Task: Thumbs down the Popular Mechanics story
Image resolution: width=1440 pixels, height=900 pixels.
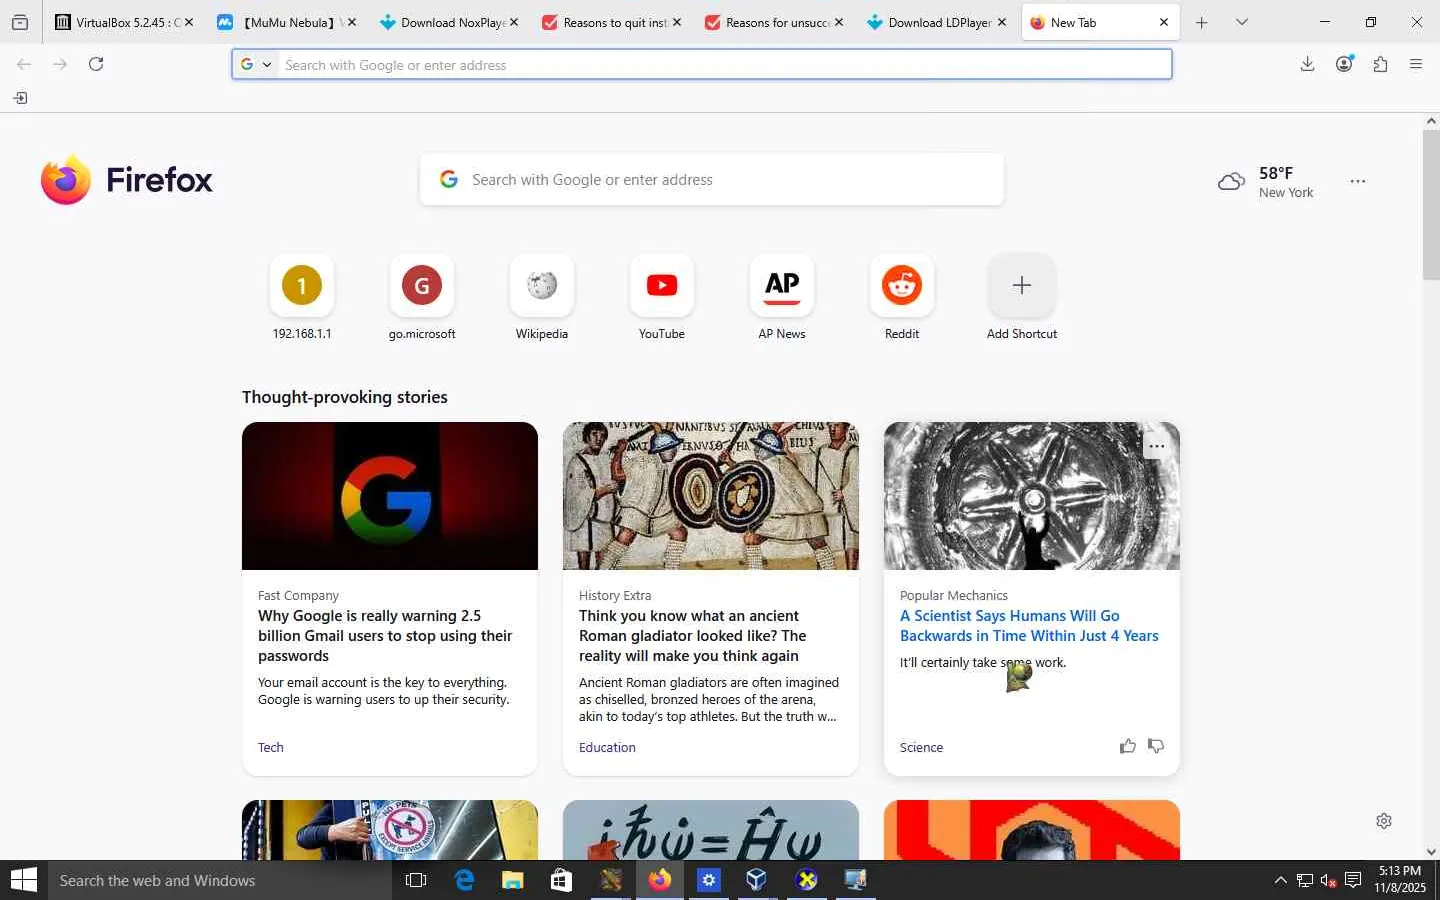Action: point(1156,746)
